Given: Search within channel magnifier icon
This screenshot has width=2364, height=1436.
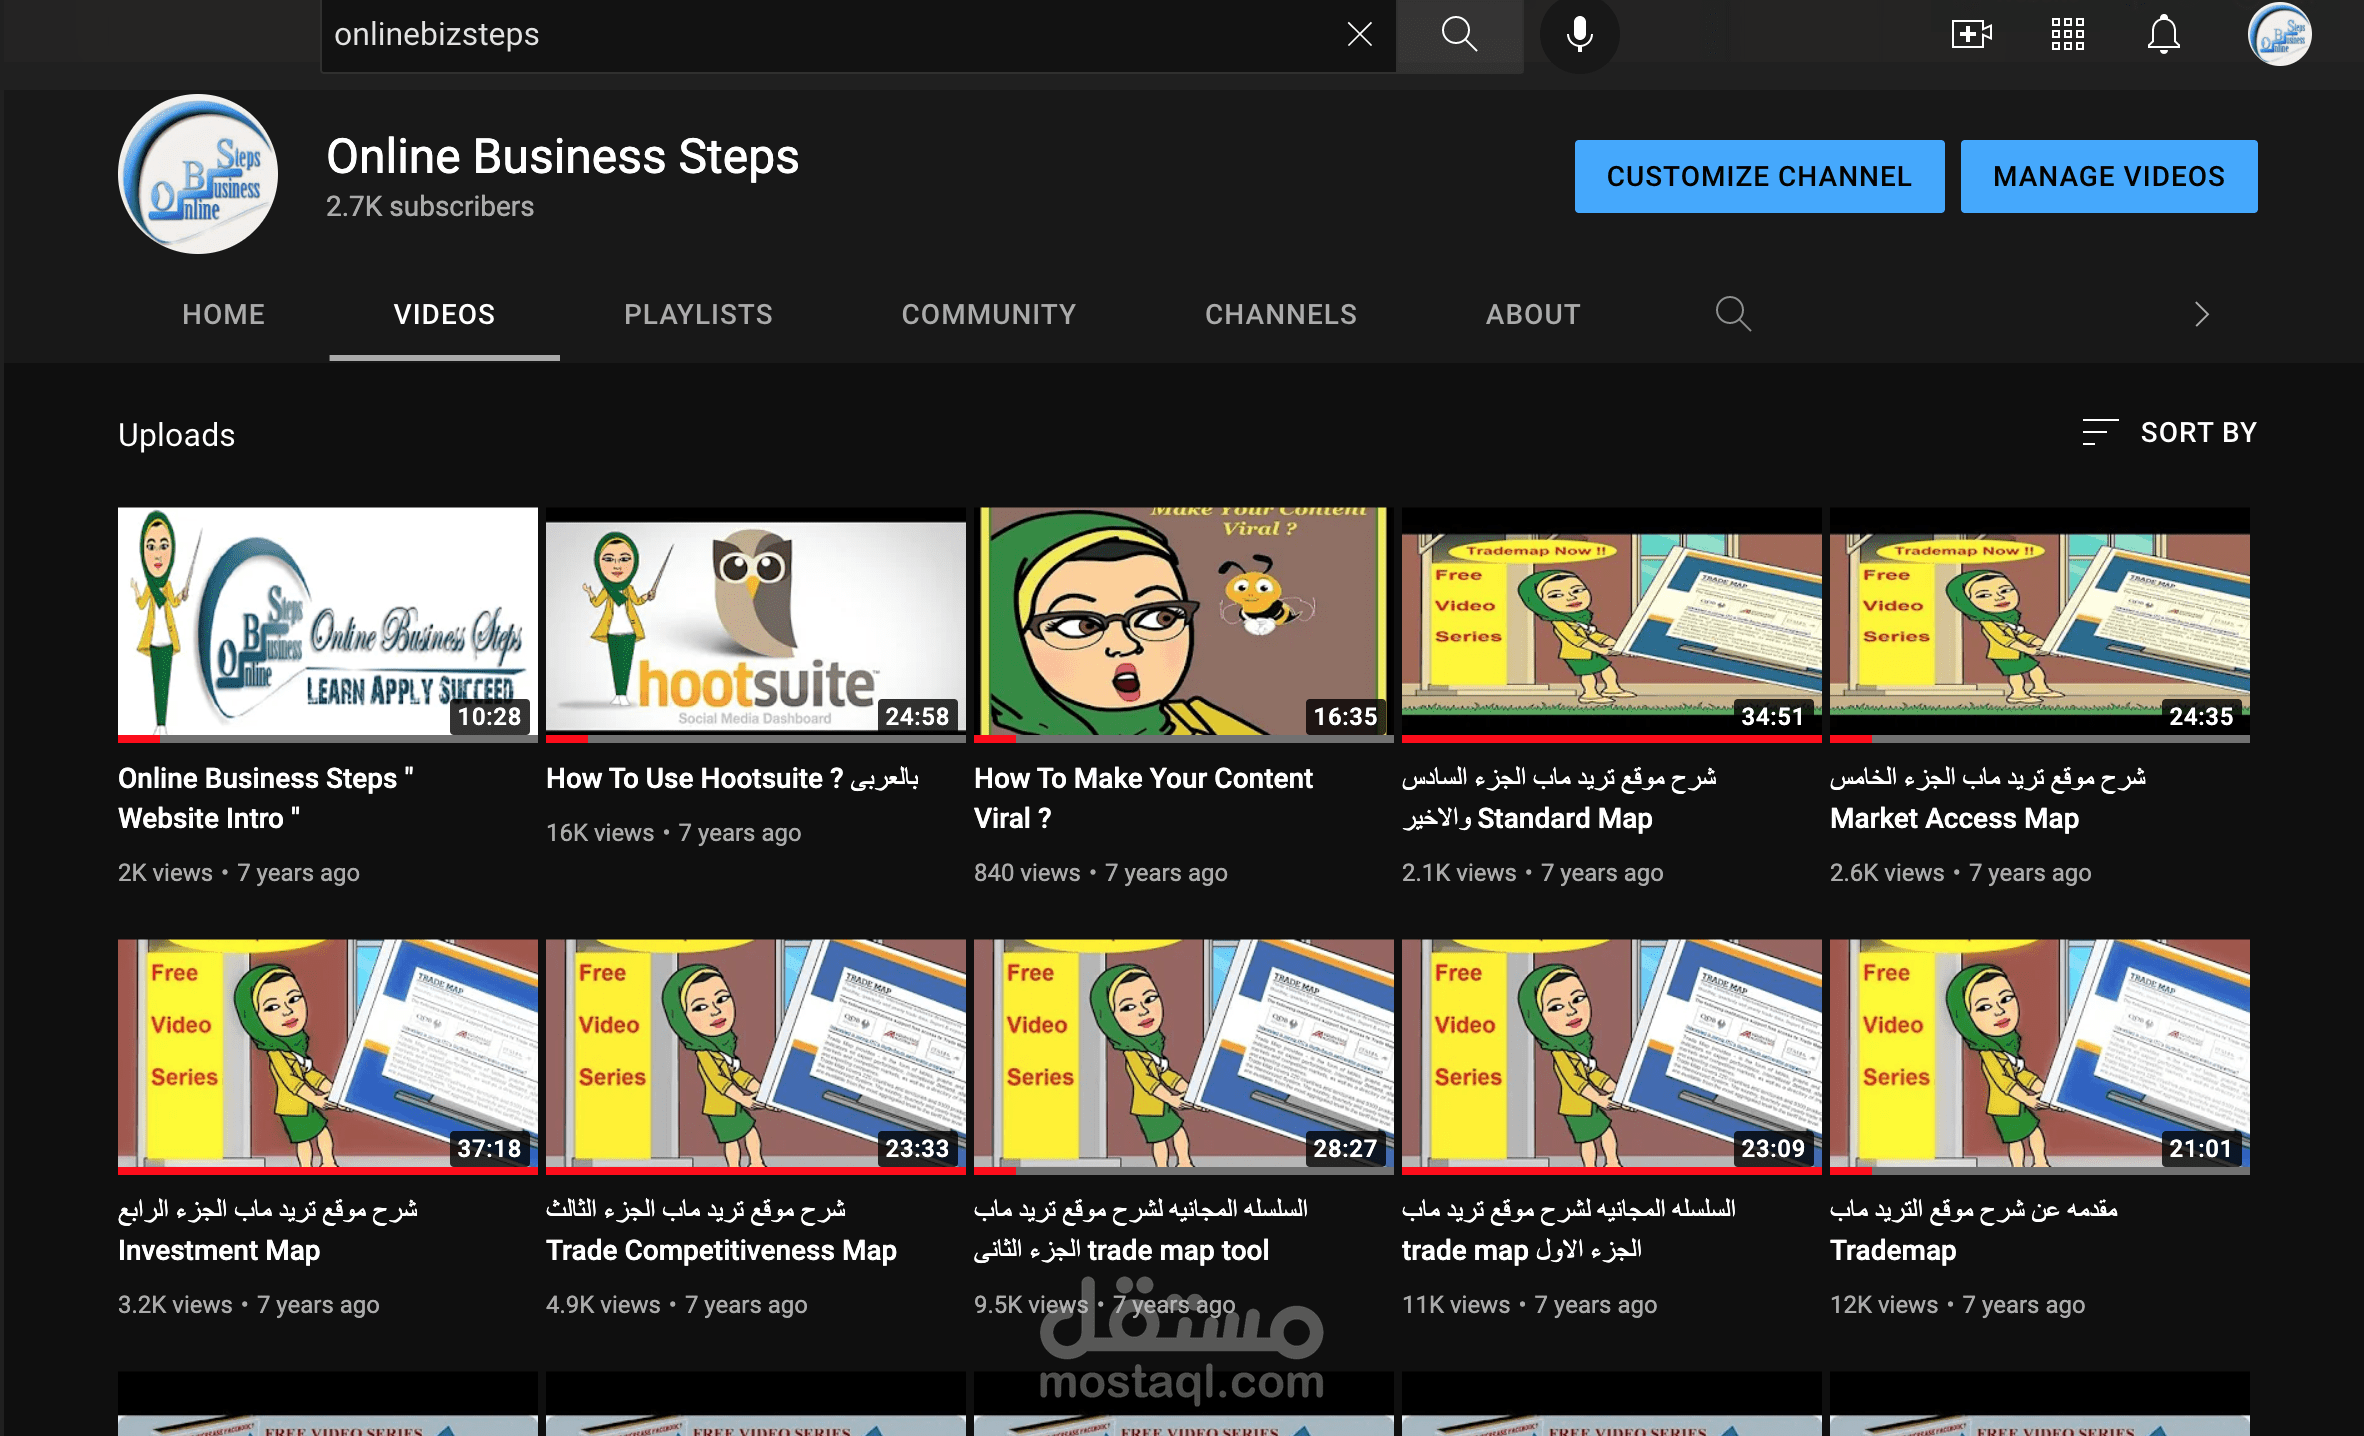Looking at the screenshot, I should point(1733,314).
